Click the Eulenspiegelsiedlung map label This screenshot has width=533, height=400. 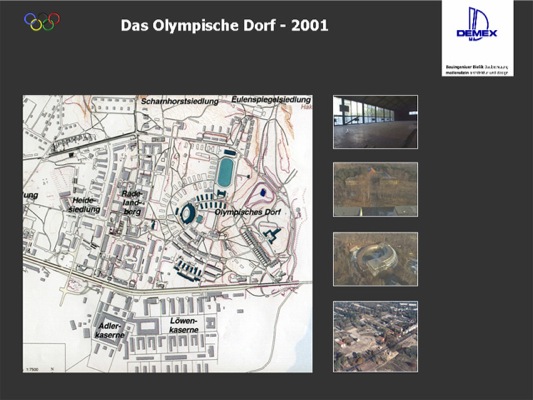pos(271,100)
